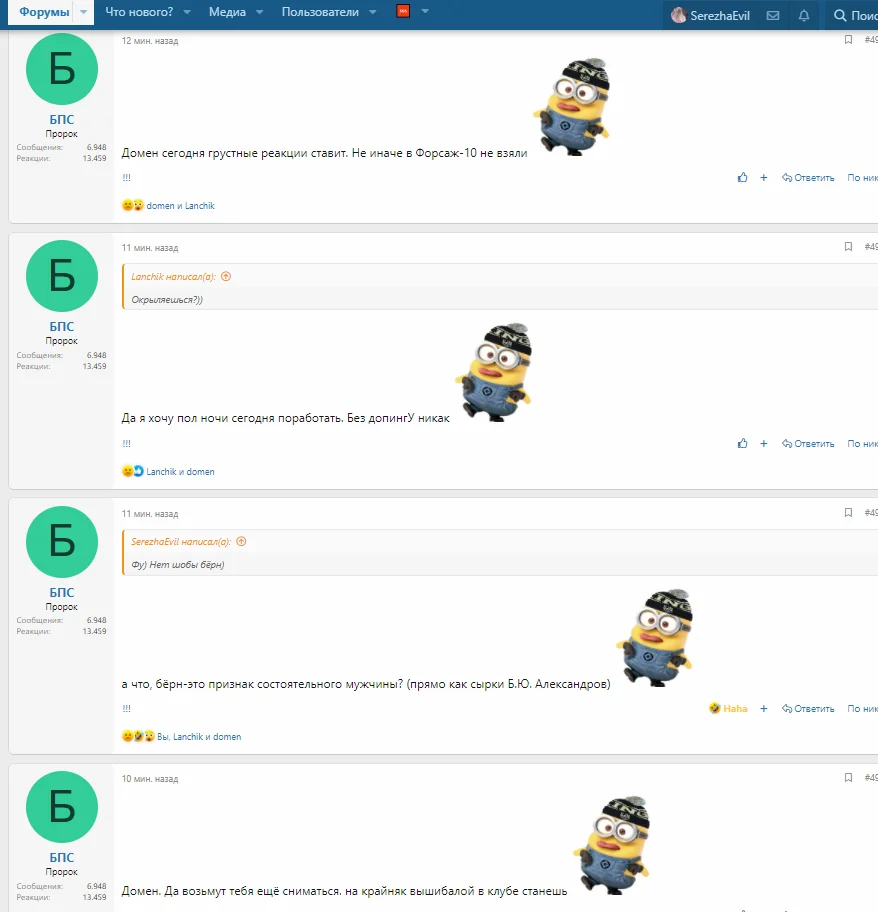Image resolution: width=878 pixels, height=912 pixels.
Task: Open БПС username on вышибалой post
Action: 62,857
